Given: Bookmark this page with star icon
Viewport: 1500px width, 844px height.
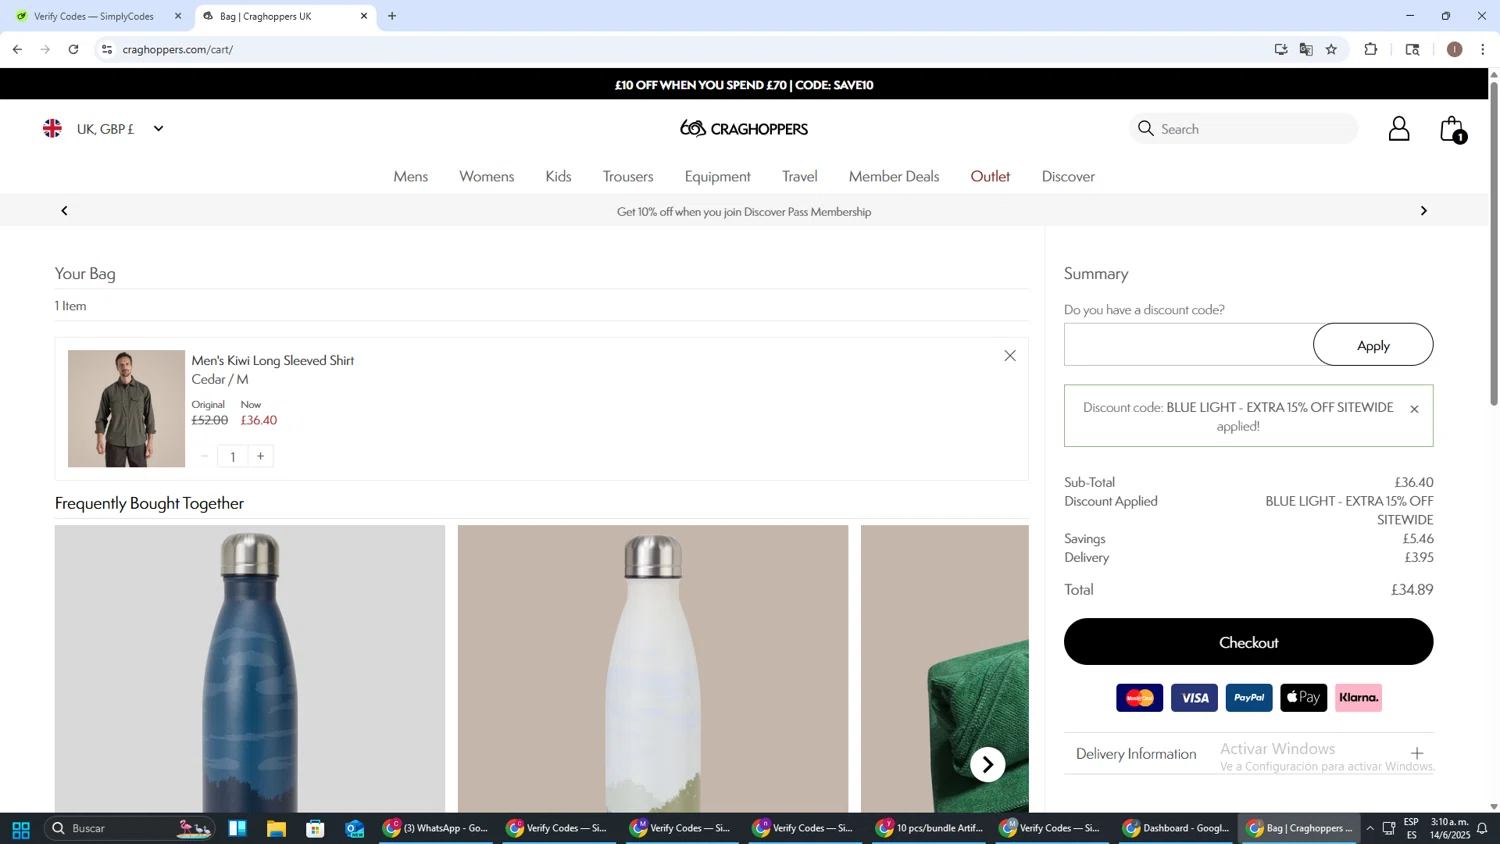Looking at the screenshot, I should point(1331,49).
